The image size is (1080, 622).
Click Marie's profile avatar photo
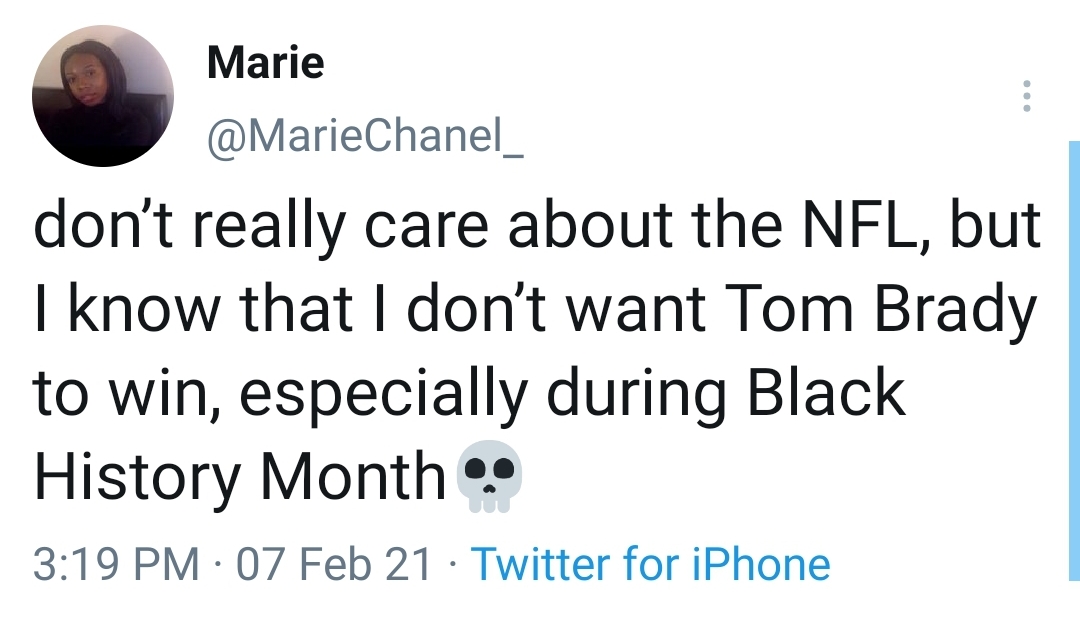103,96
